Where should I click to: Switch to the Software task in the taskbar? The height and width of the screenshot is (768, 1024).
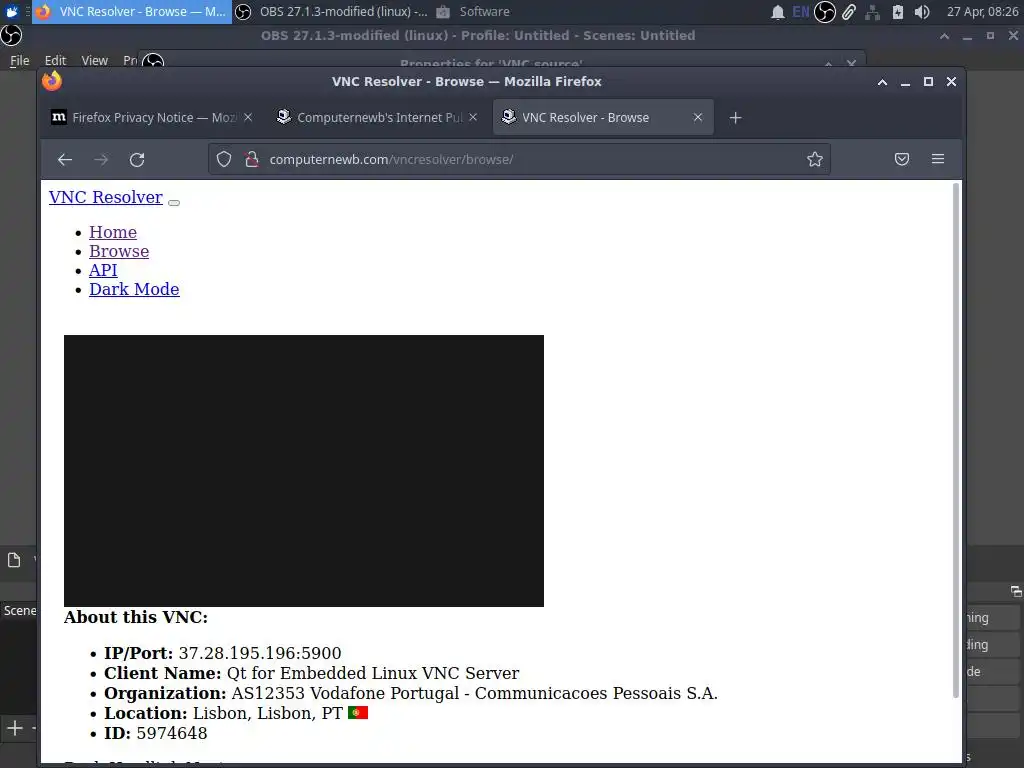click(473, 11)
